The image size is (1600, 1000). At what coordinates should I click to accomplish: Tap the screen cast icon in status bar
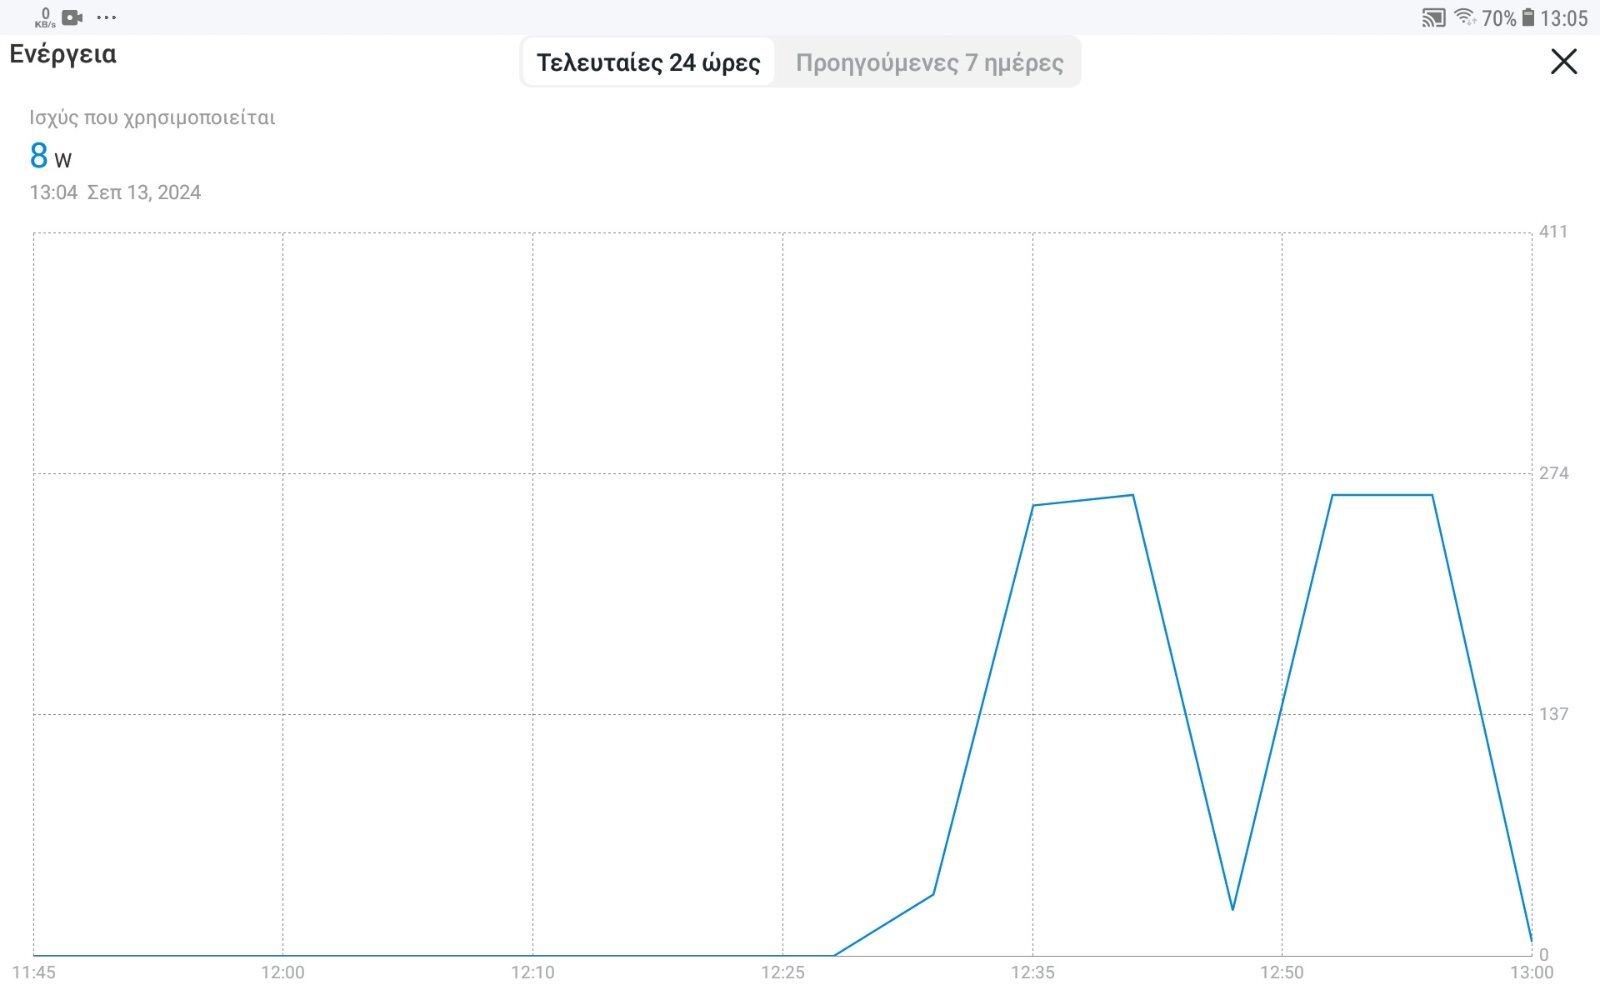1433,18
